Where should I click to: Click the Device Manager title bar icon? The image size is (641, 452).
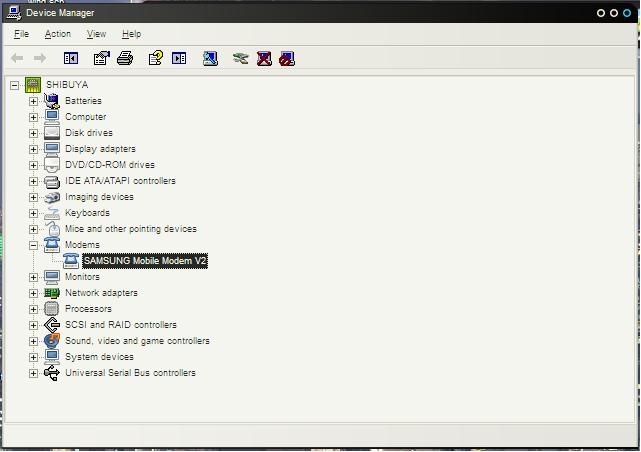(x=13, y=13)
